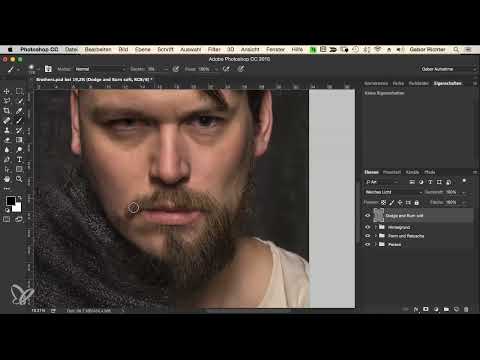Change the screen mode
The height and width of the screenshot is (360, 480).
point(19,219)
